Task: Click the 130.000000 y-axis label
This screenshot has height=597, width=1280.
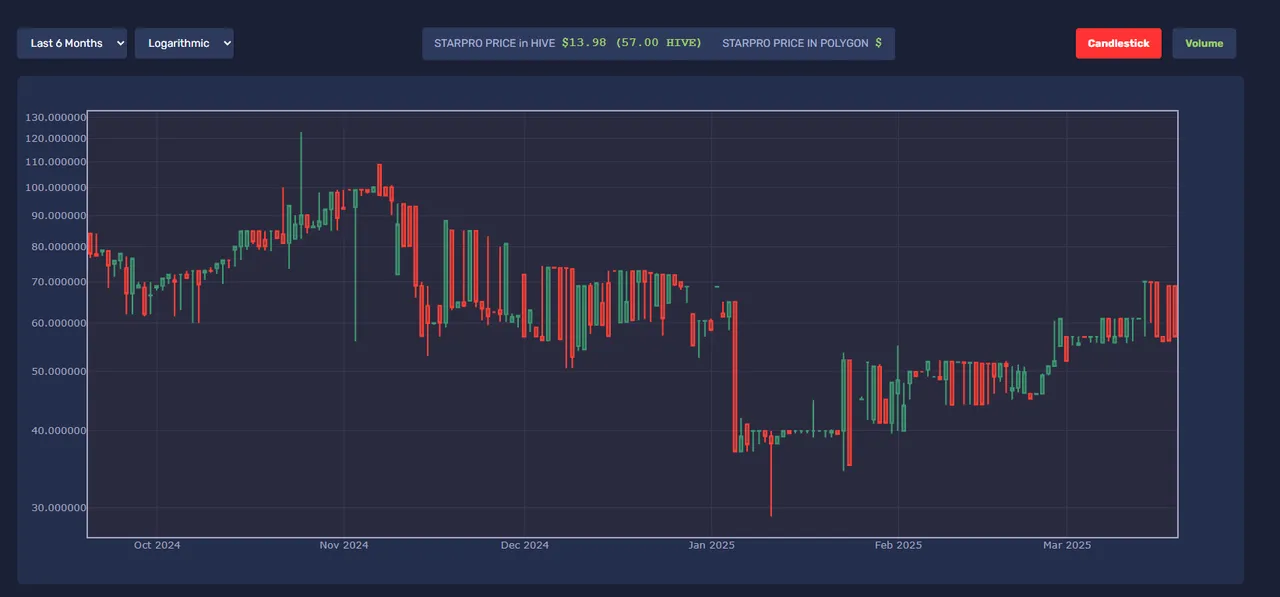Action: (57, 117)
